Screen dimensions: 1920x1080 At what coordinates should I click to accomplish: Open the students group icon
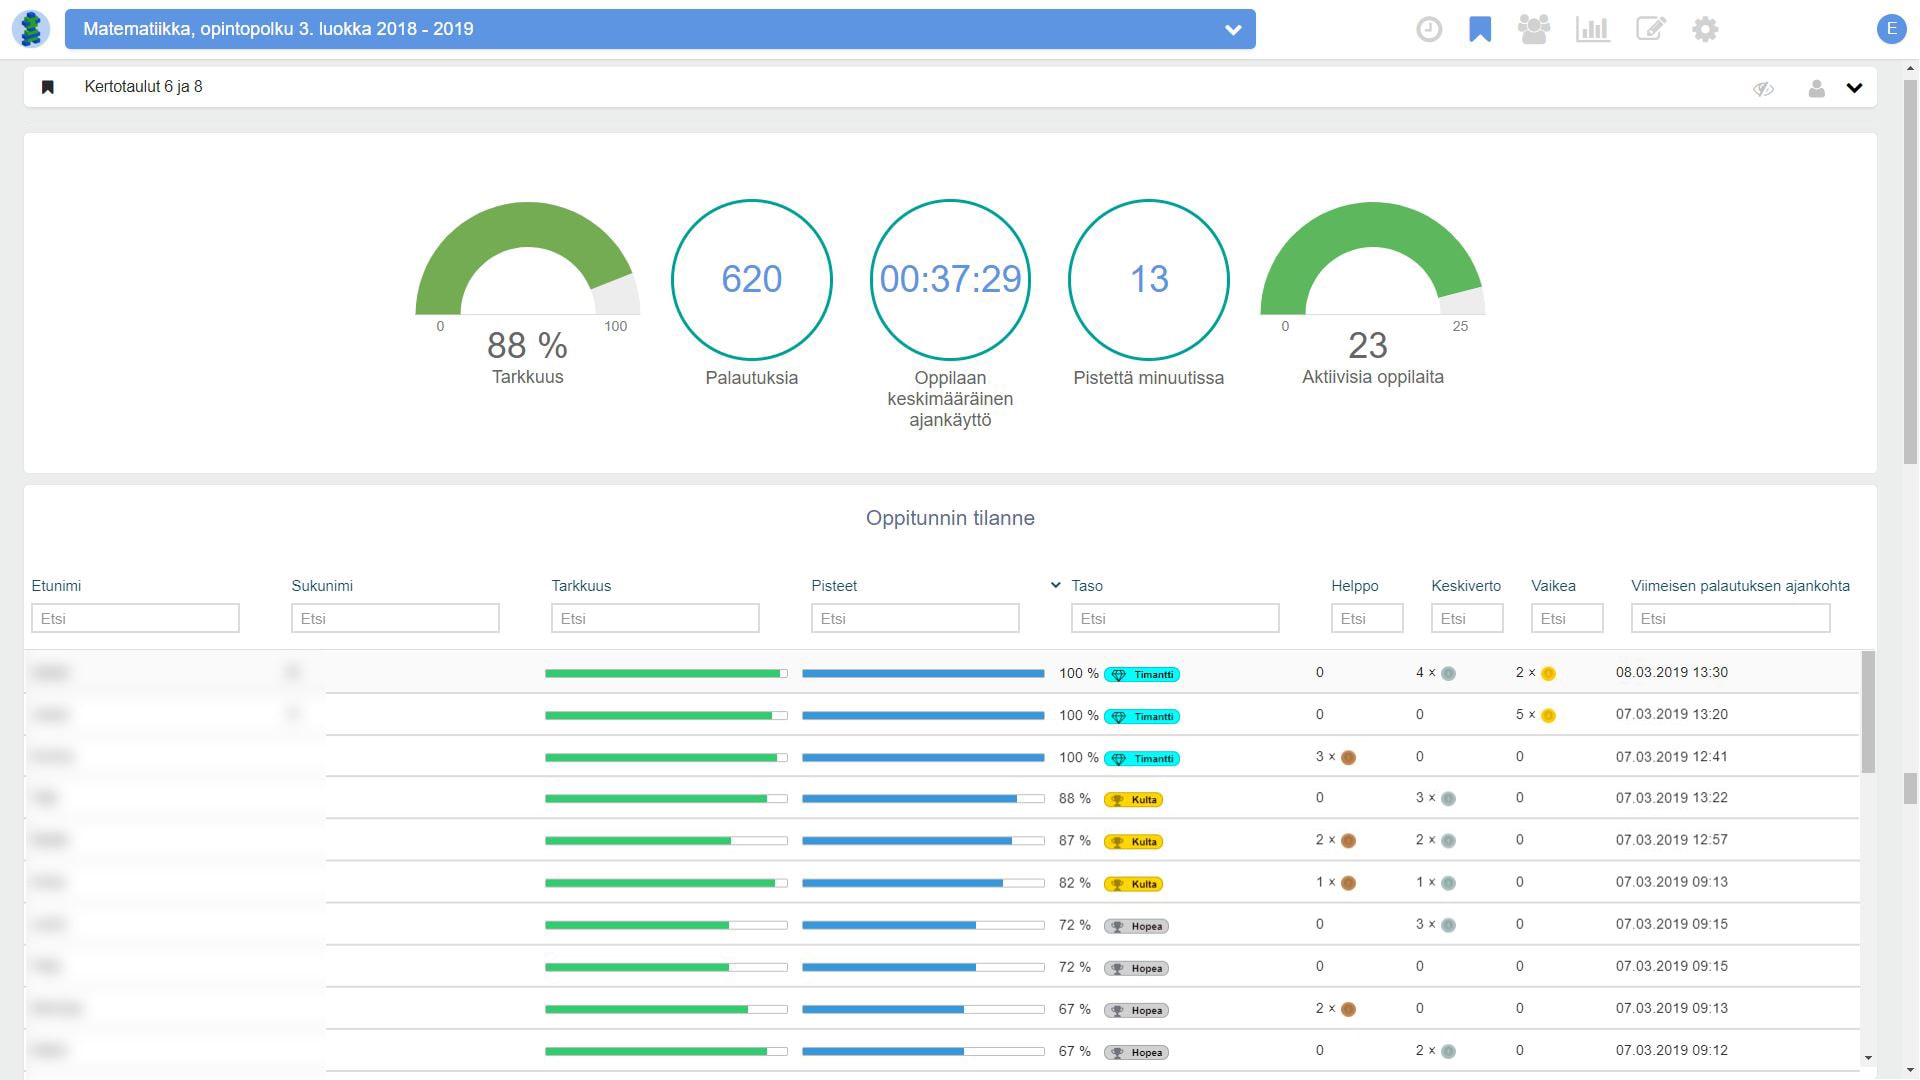tap(1534, 29)
